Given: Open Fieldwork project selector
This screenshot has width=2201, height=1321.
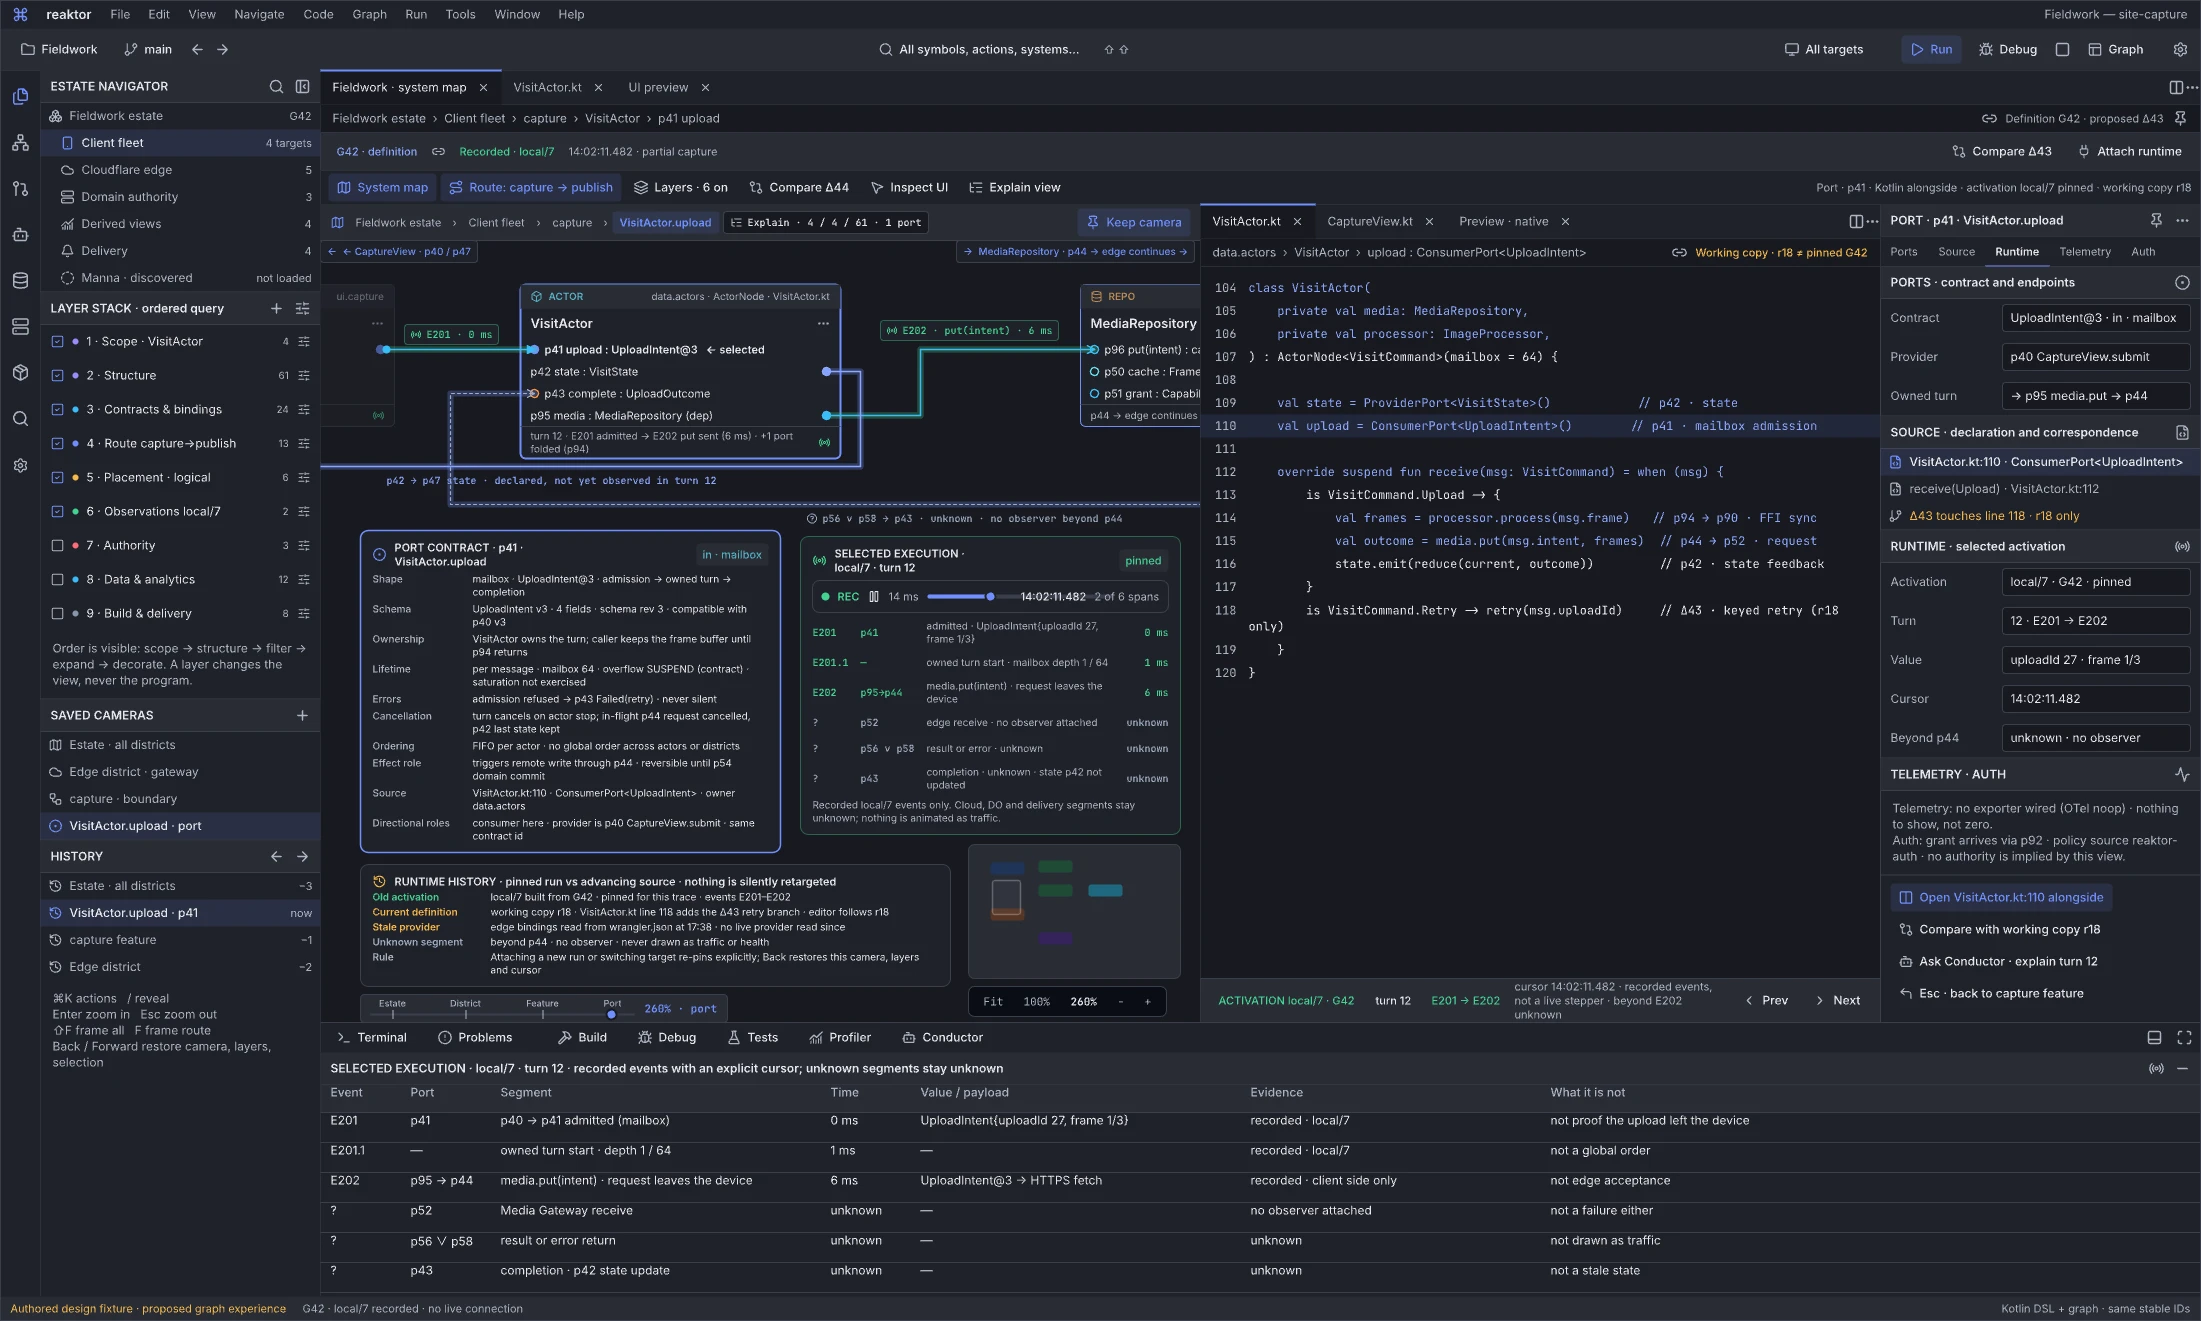Looking at the screenshot, I should coord(59,50).
